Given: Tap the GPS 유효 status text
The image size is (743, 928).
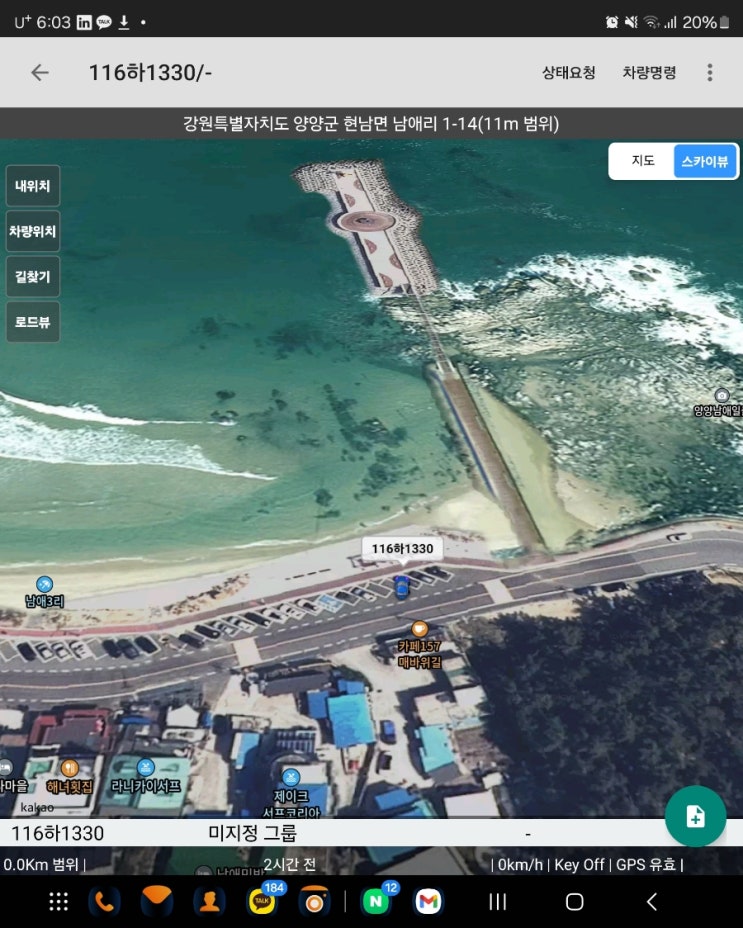Looking at the screenshot, I should pos(645,865).
